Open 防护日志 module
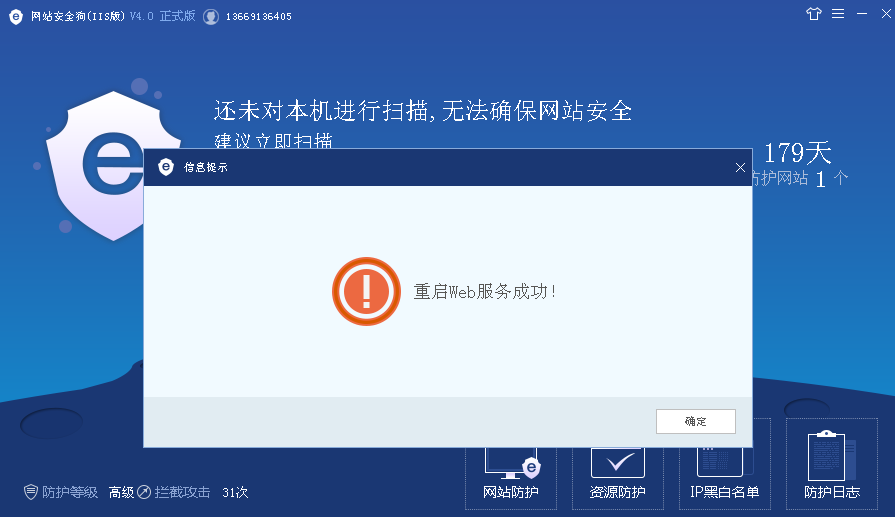The height and width of the screenshot is (517, 895). tap(832, 463)
